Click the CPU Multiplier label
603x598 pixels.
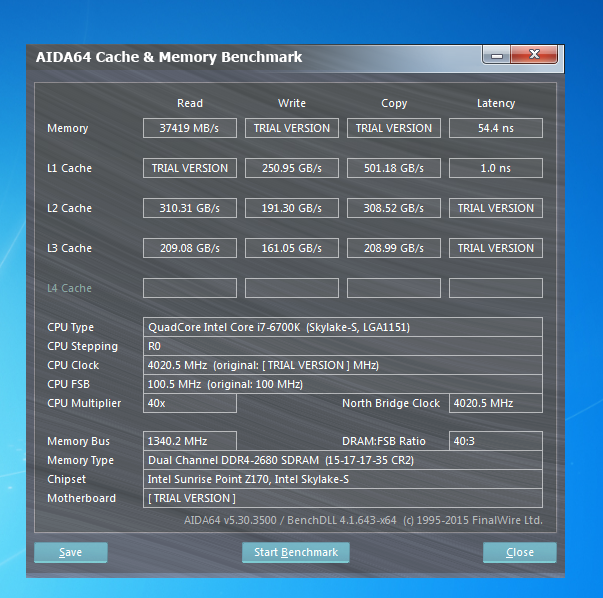(x=84, y=403)
